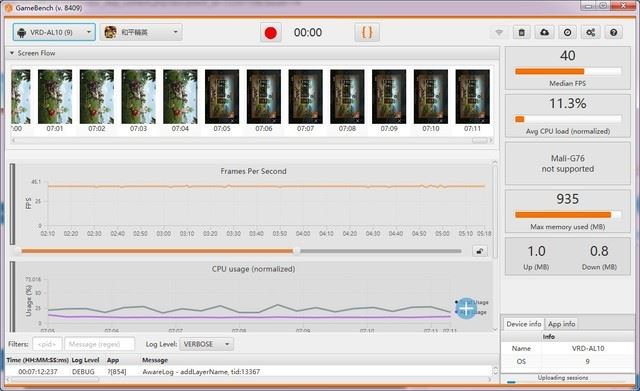Click the App column header
The image size is (640, 391).
tap(113, 360)
